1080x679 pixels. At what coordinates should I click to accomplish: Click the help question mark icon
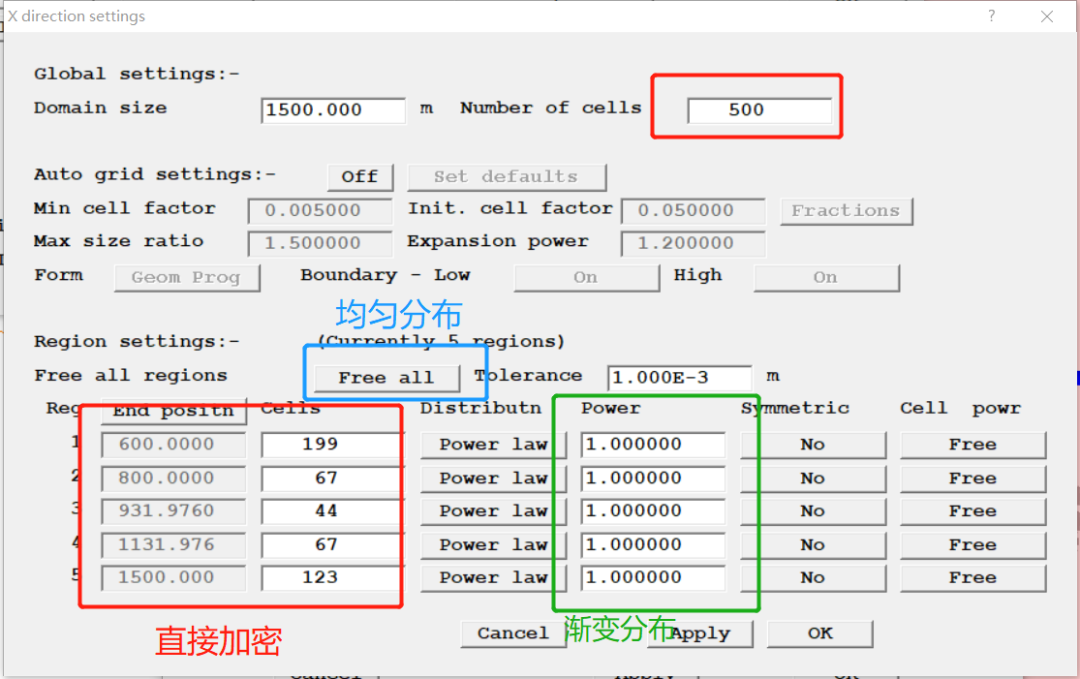click(991, 16)
